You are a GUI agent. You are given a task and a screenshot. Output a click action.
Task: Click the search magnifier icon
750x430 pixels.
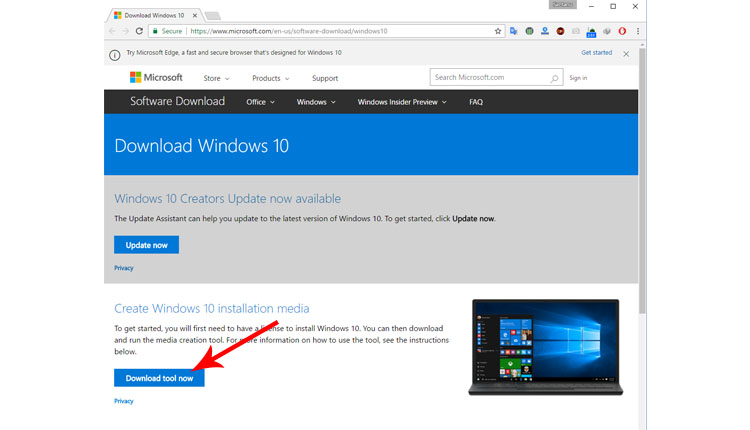(x=554, y=78)
